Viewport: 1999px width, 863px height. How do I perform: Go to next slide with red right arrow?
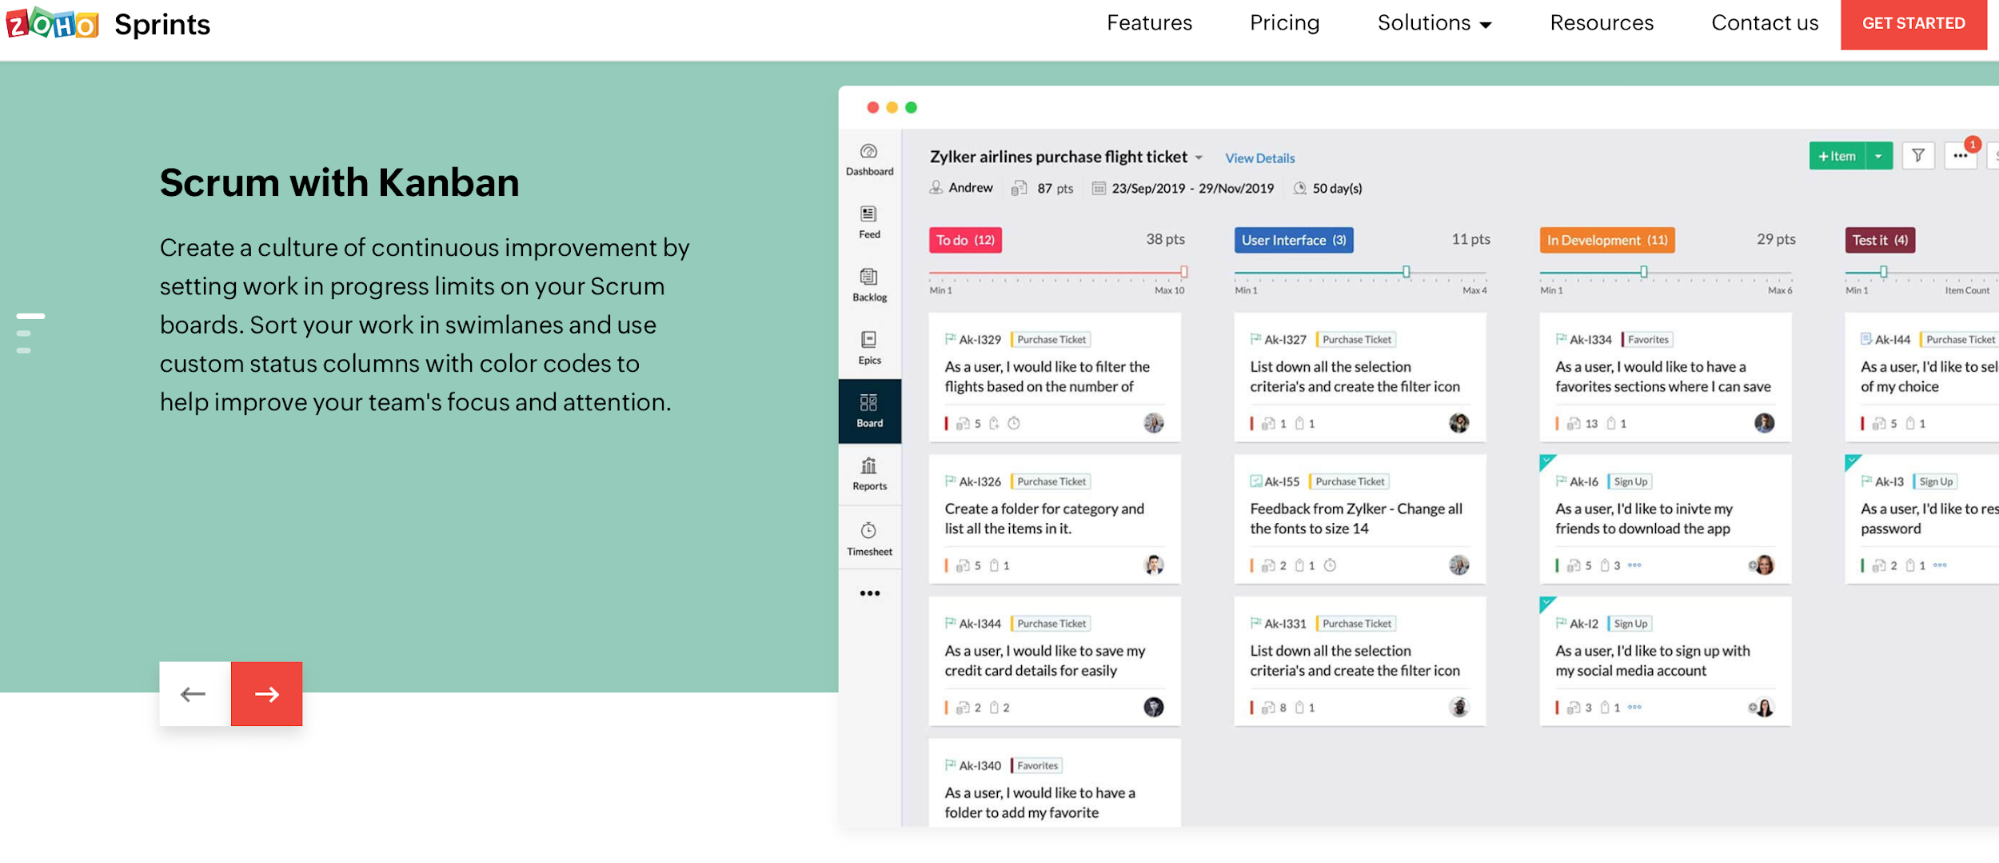click(x=267, y=694)
